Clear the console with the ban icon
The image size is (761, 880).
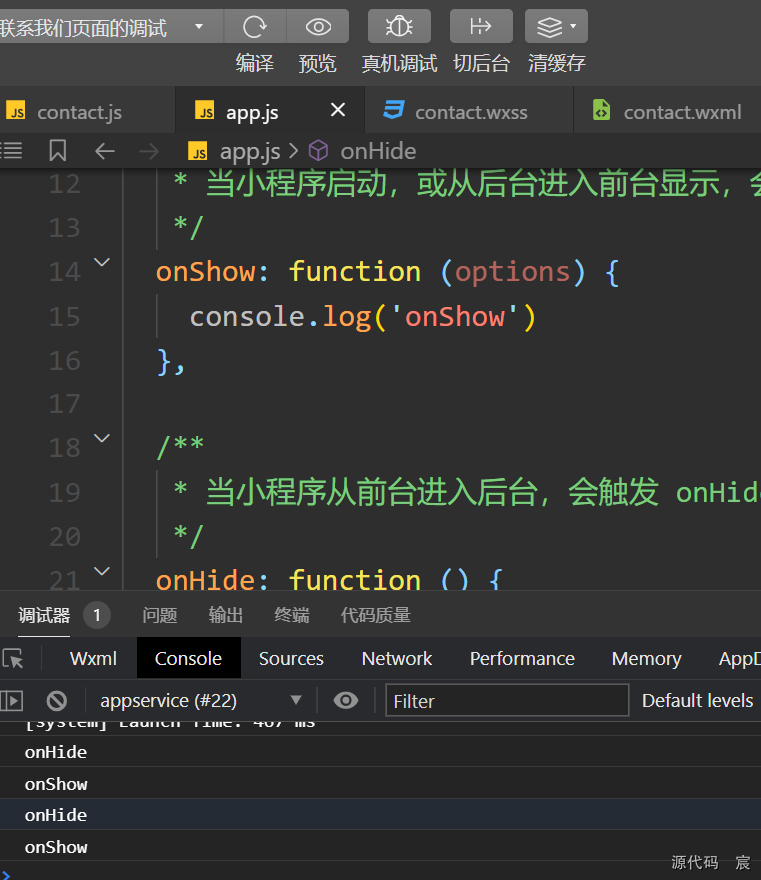click(57, 700)
